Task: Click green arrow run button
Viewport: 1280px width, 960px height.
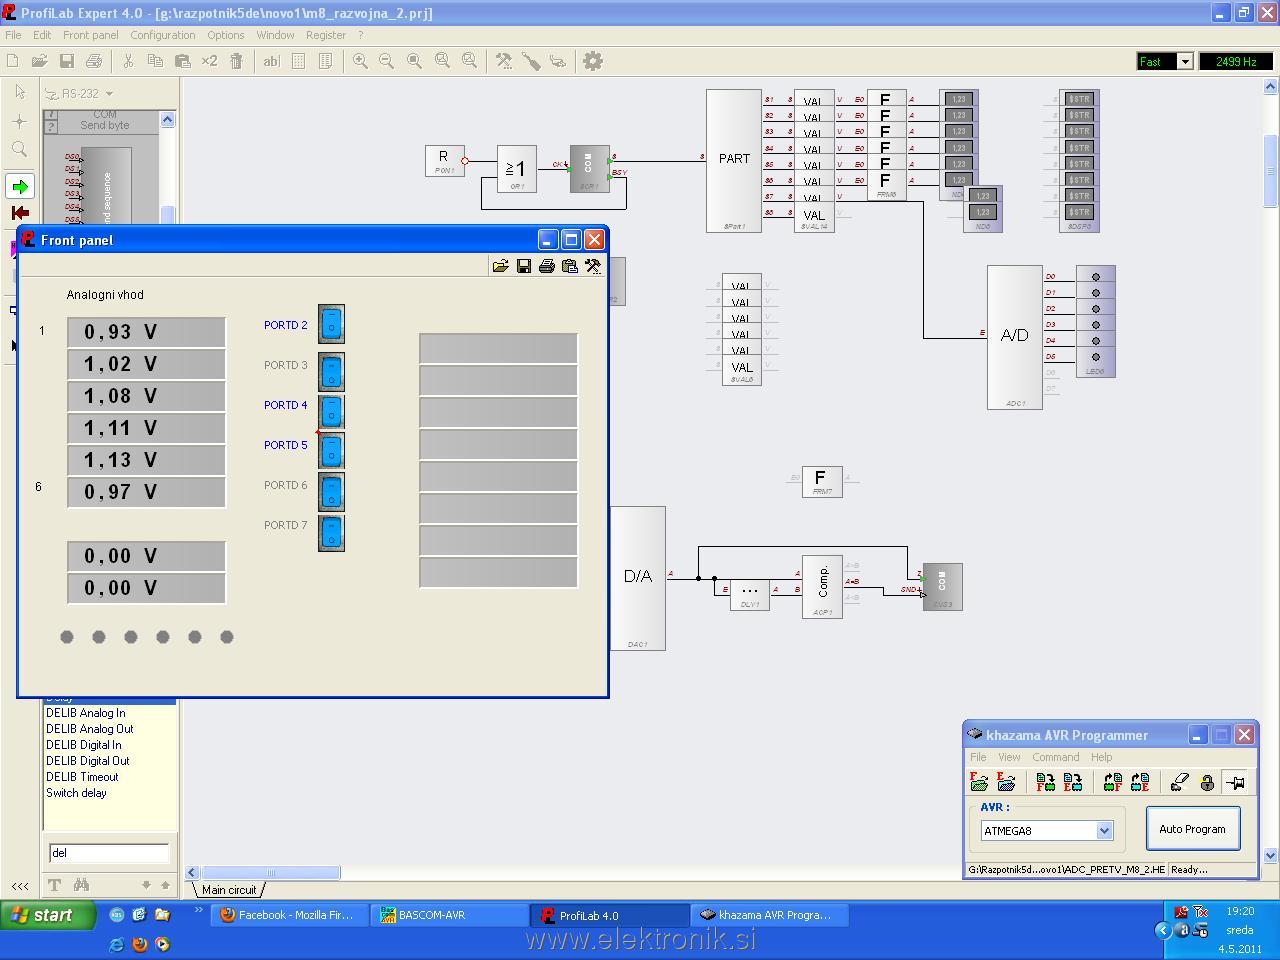Action: (x=20, y=186)
